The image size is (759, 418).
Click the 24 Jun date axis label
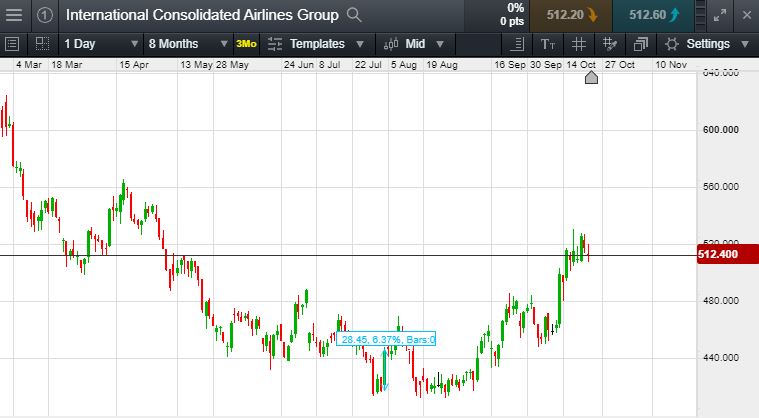tap(299, 65)
